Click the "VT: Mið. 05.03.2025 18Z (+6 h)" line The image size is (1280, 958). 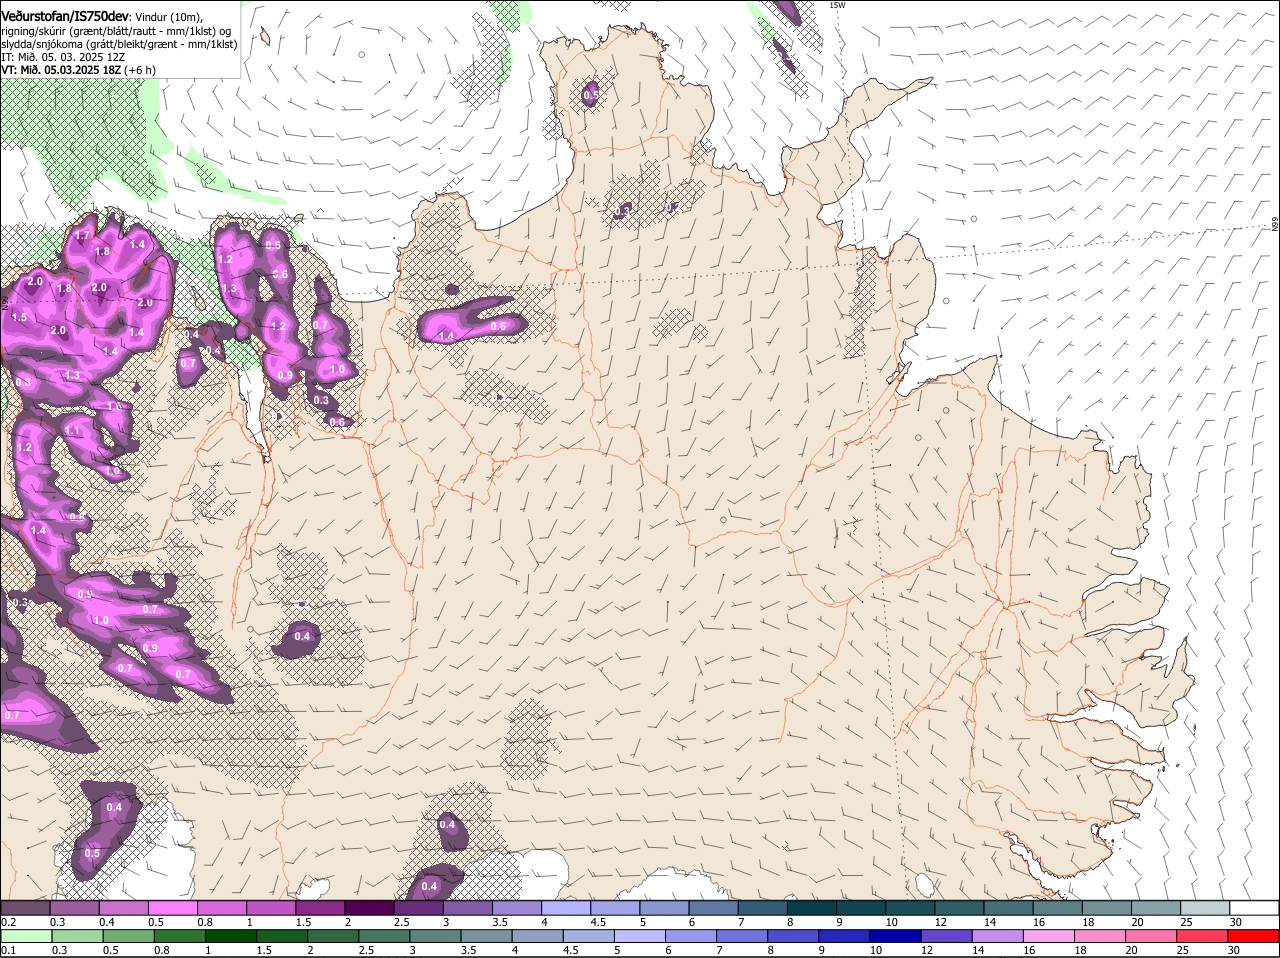pyautogui.click(x=78, y=70)
